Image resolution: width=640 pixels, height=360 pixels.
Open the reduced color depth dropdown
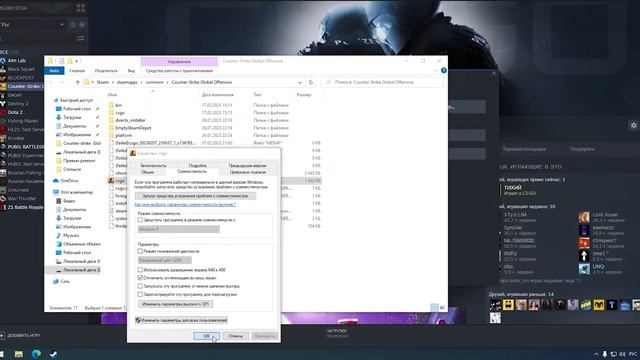point(164,260)
